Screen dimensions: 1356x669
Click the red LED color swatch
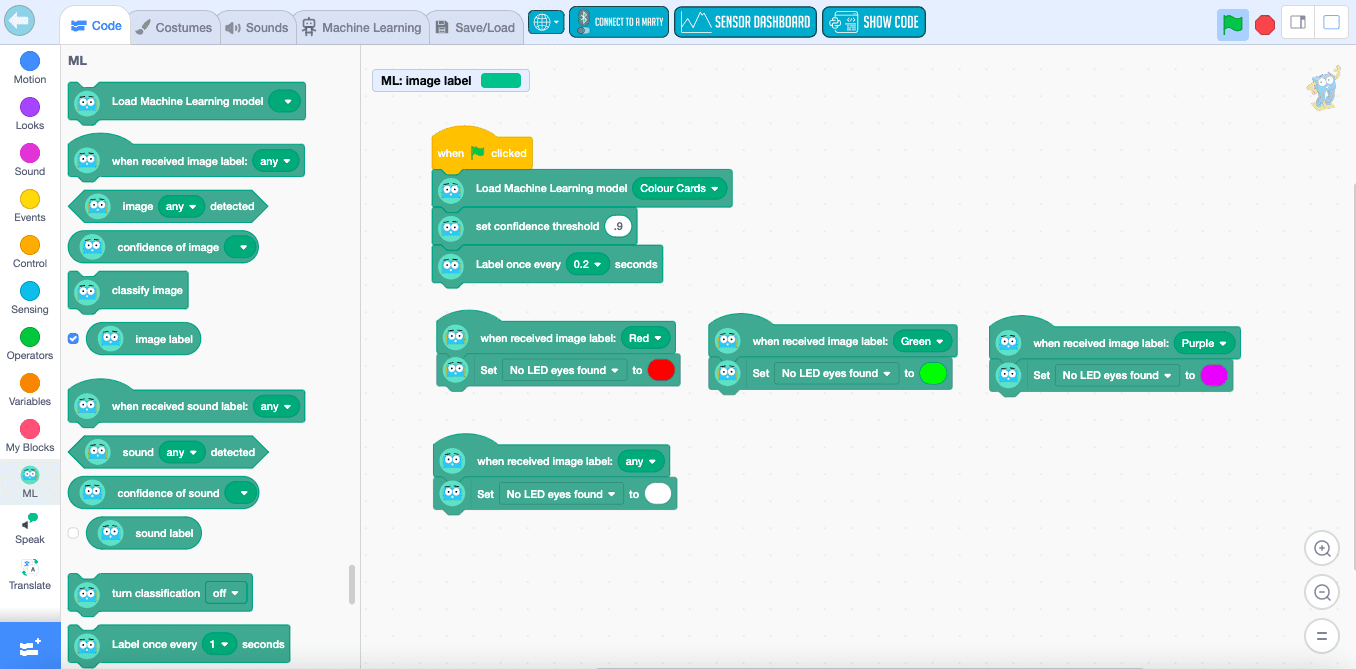click(661, 370)
